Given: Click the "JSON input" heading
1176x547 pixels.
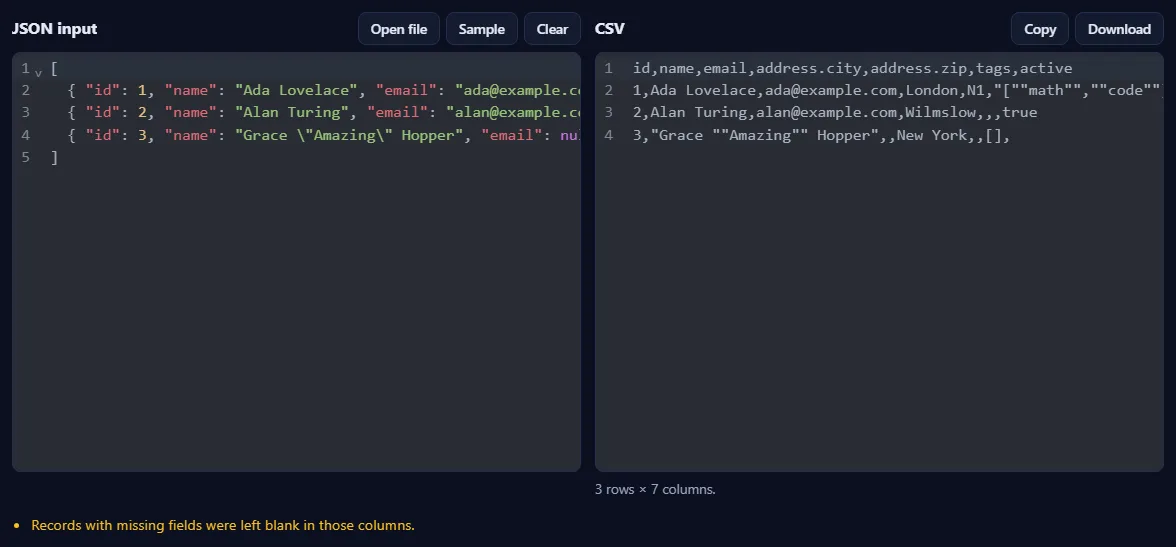Looking at the screenshot, I should [54, 29].
